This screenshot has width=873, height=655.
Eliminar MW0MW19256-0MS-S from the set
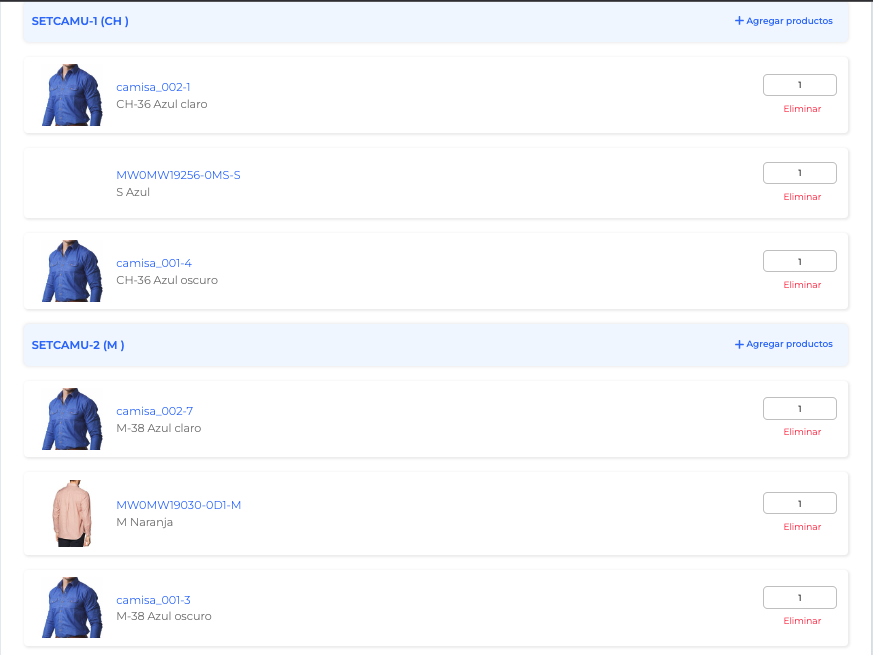(x=802, y=197)
